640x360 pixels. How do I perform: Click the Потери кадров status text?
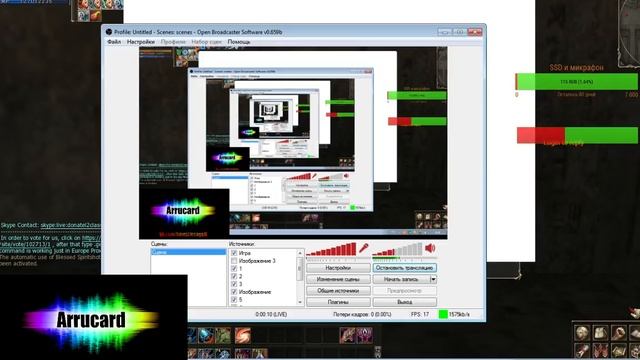pyautogui.click(x=362, y=314)
